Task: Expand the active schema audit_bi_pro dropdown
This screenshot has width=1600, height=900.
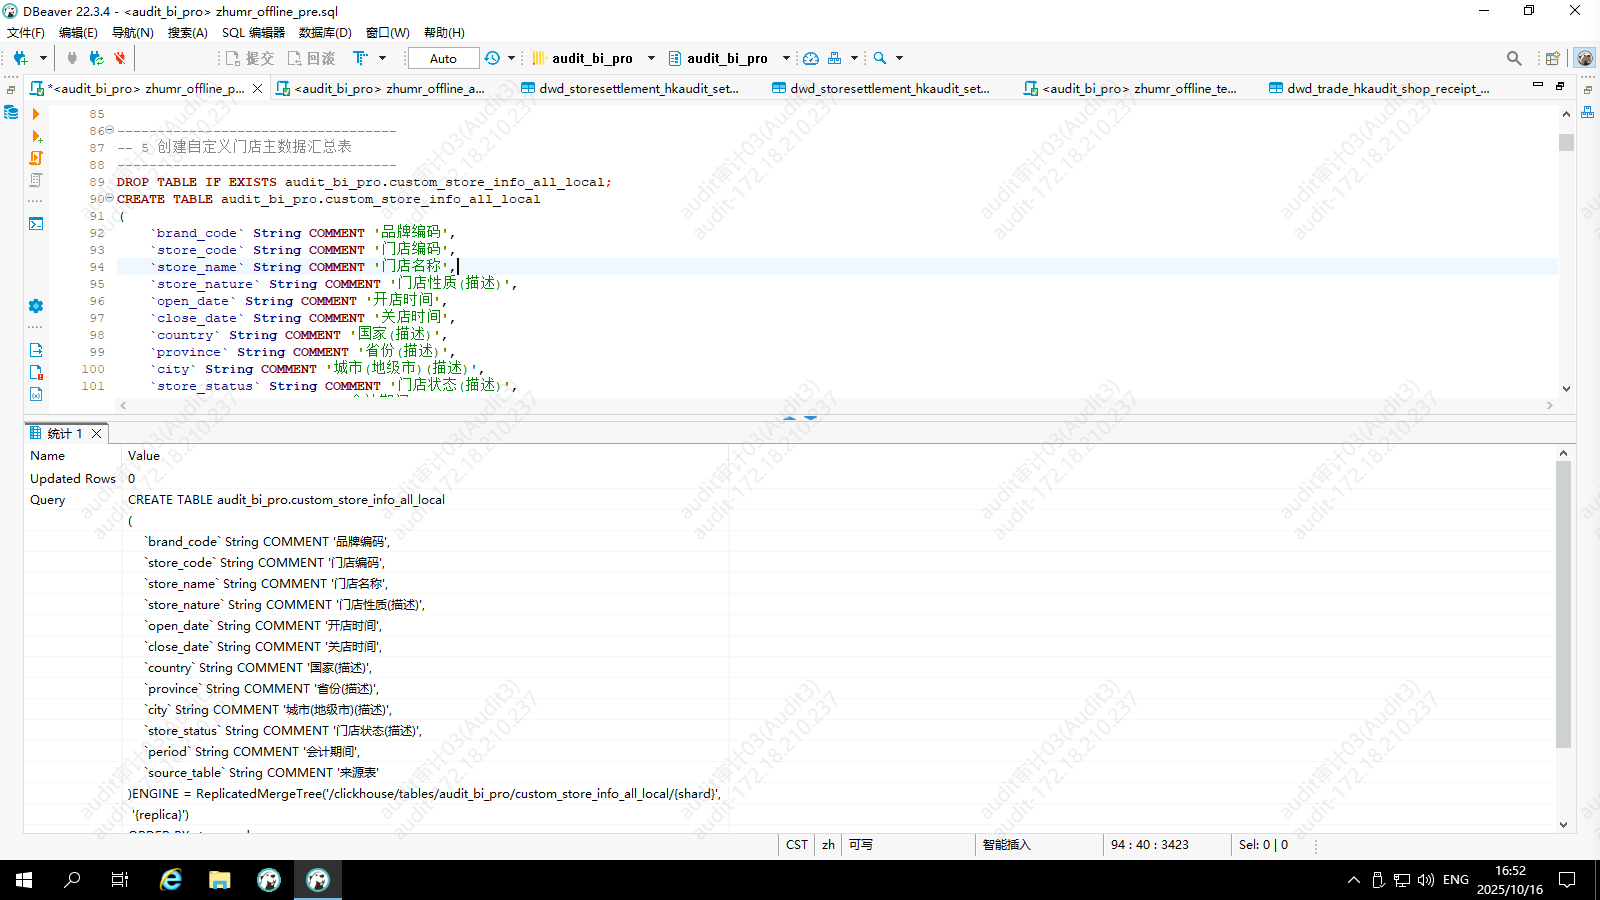Action: tap(729, 58)
